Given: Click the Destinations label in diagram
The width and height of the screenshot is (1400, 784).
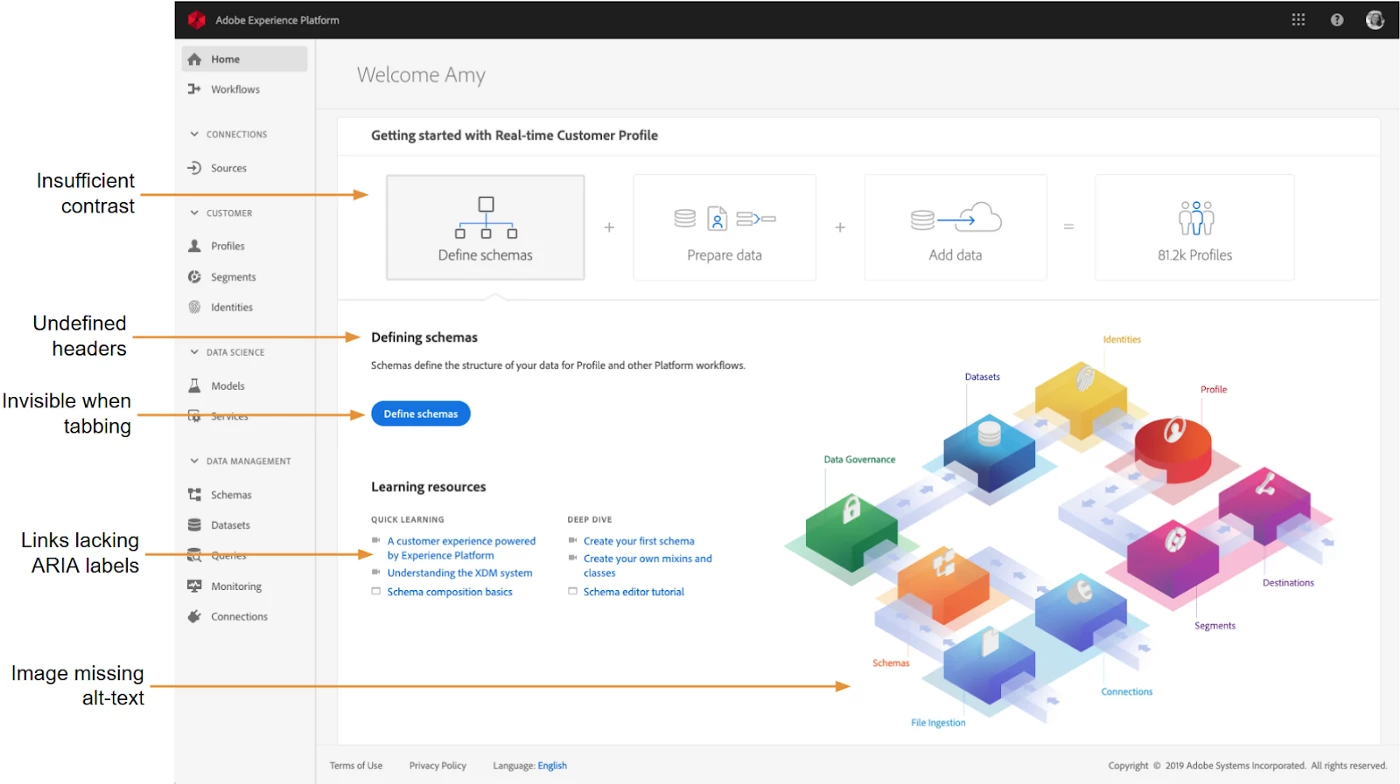Looking at the screenshot, I should (1288, 583).
